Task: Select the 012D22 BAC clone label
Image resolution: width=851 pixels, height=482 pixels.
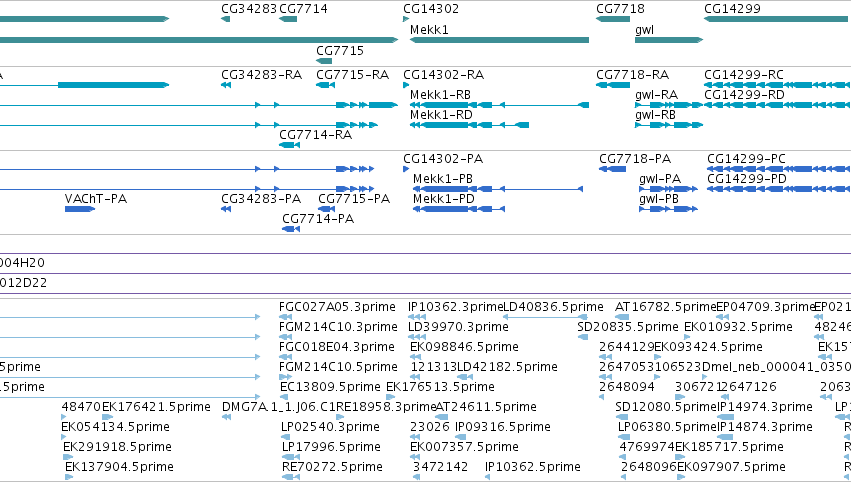Action: point(23,283)
